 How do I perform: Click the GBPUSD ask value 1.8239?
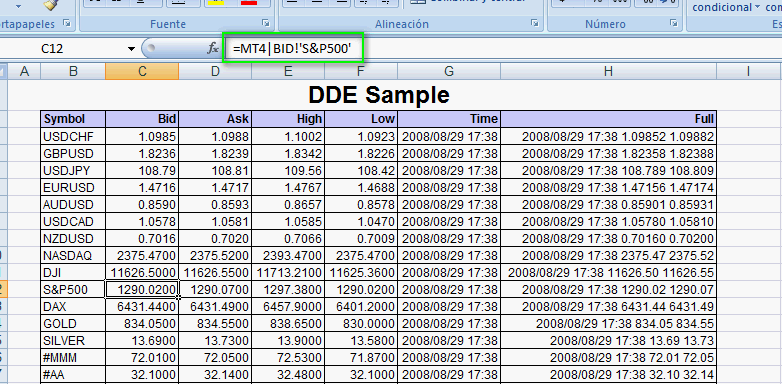tap(215, 153)
